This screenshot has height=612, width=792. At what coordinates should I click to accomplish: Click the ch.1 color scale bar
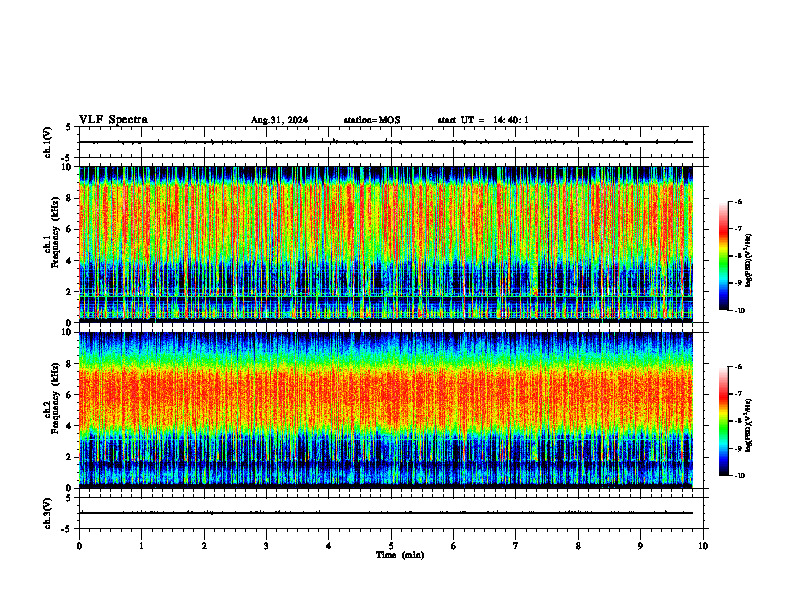(x=724, y=256)
